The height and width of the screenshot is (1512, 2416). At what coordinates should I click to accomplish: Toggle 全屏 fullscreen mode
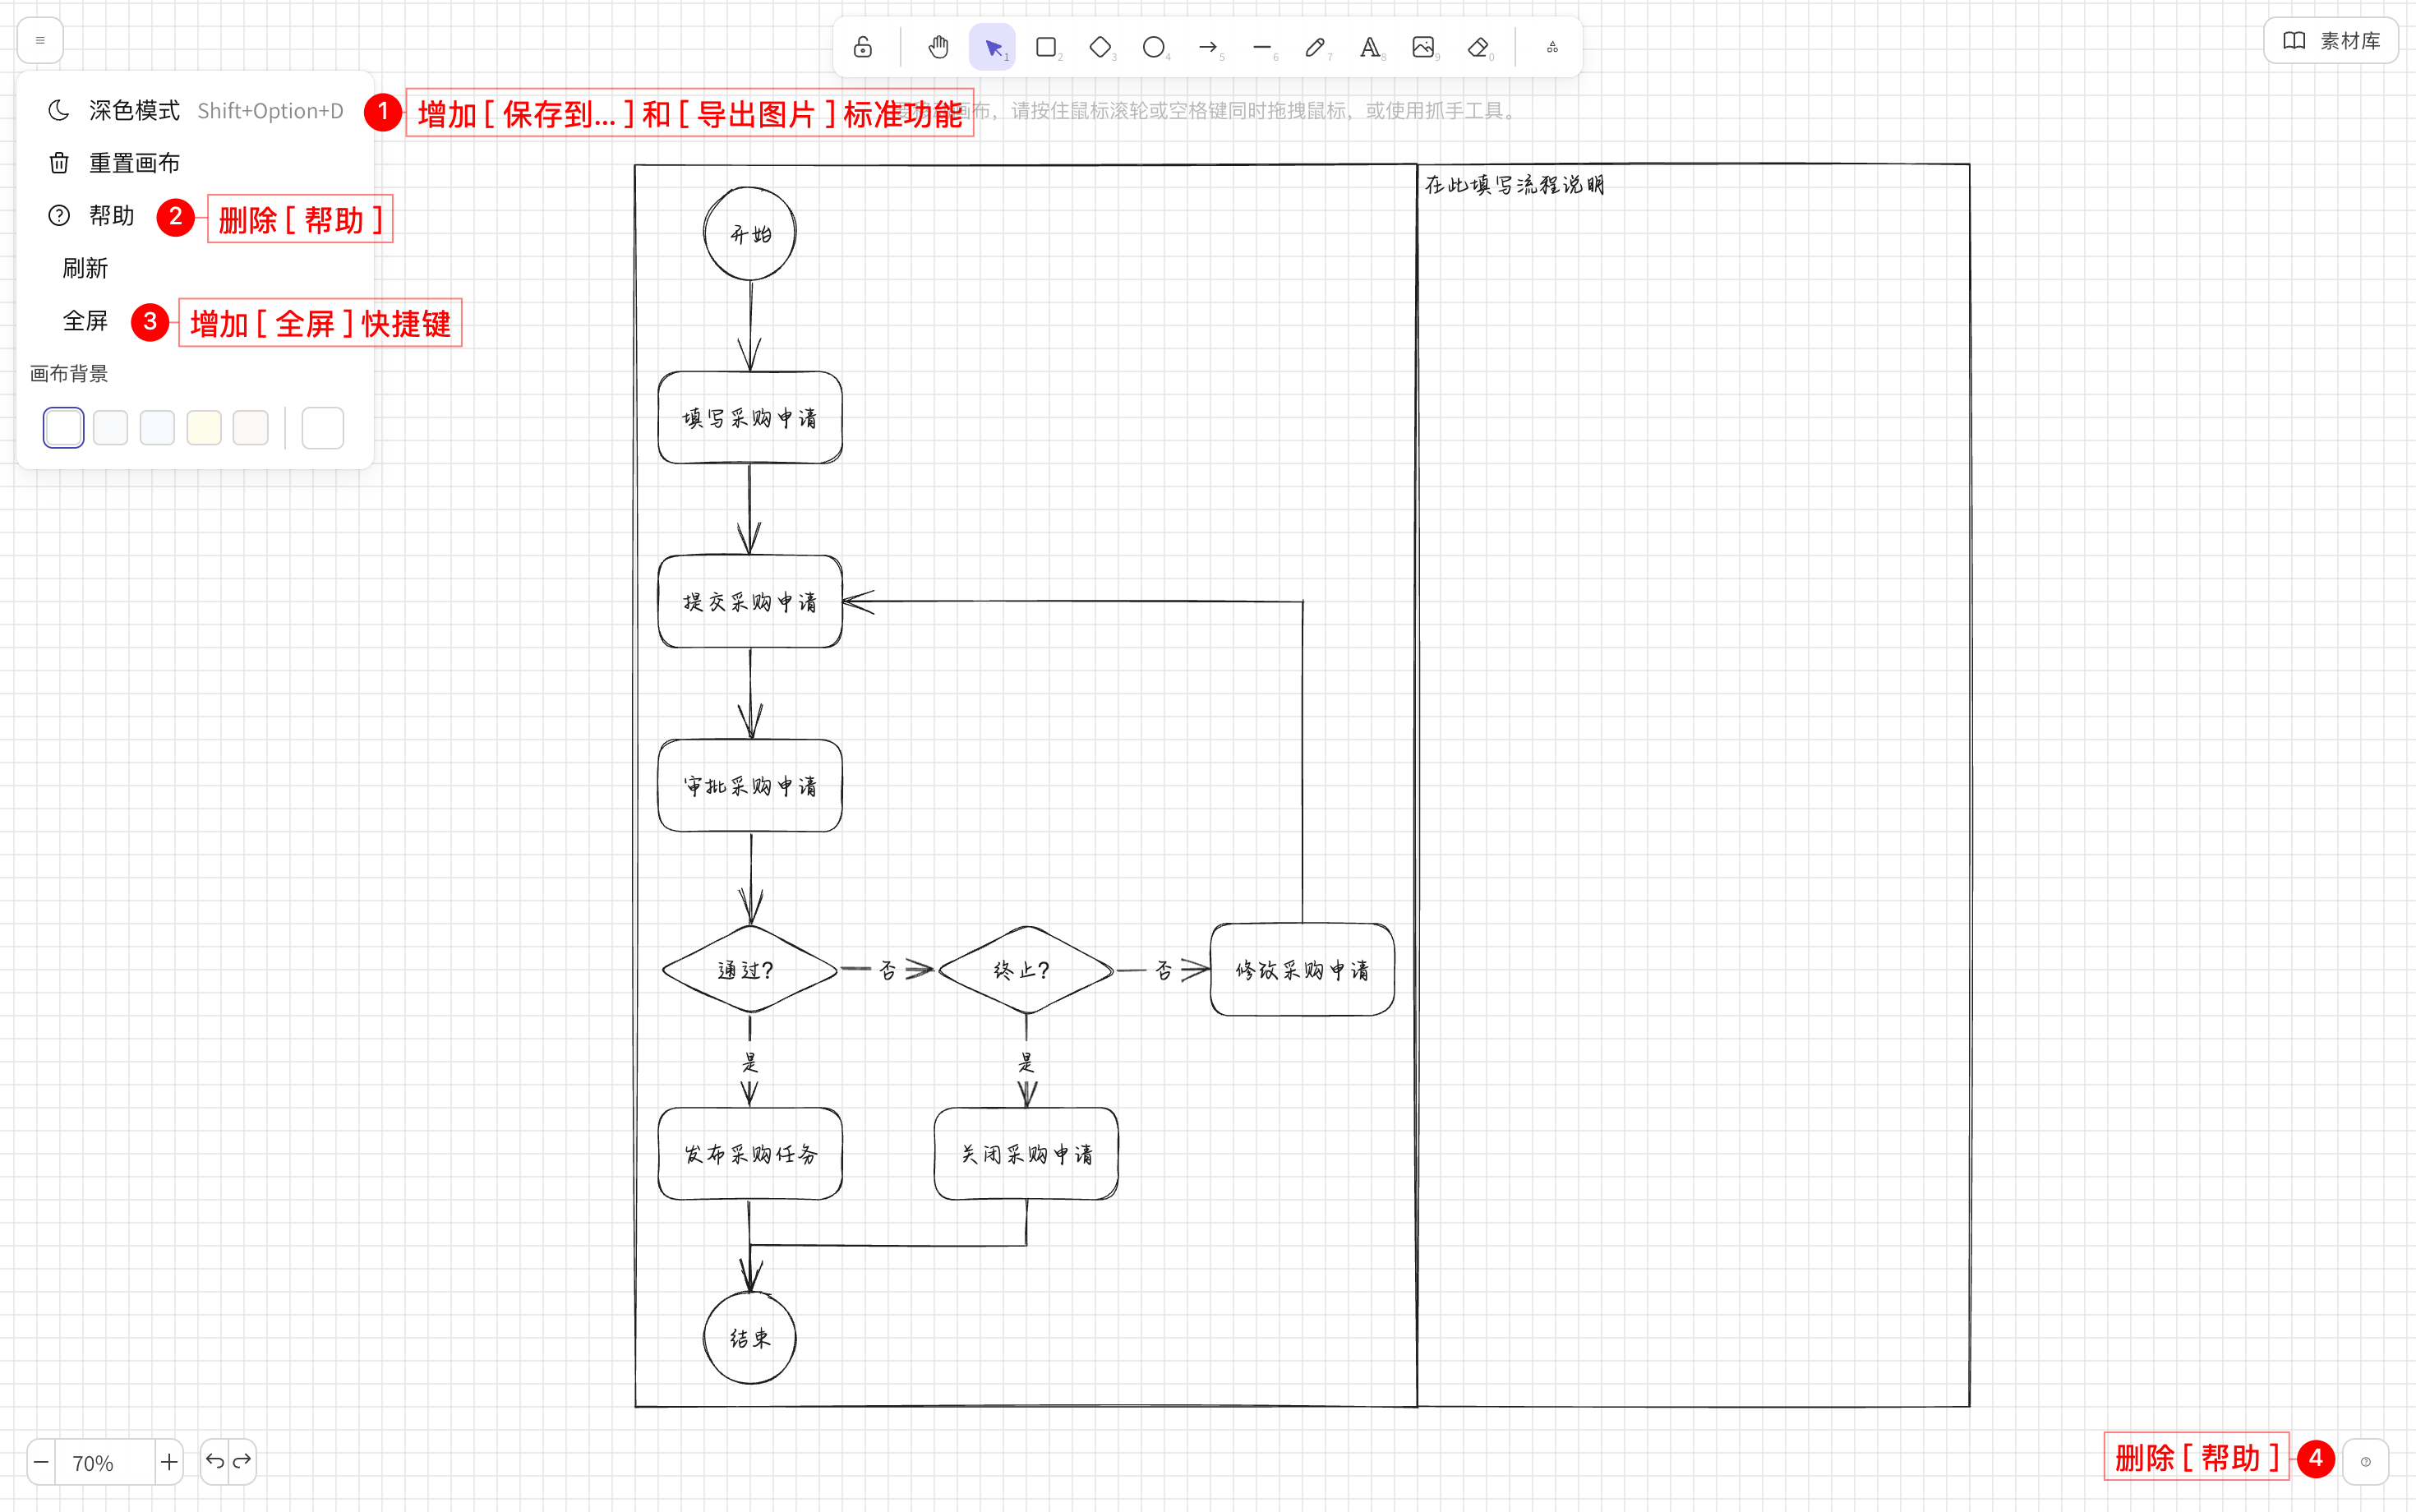pos(85,321)
